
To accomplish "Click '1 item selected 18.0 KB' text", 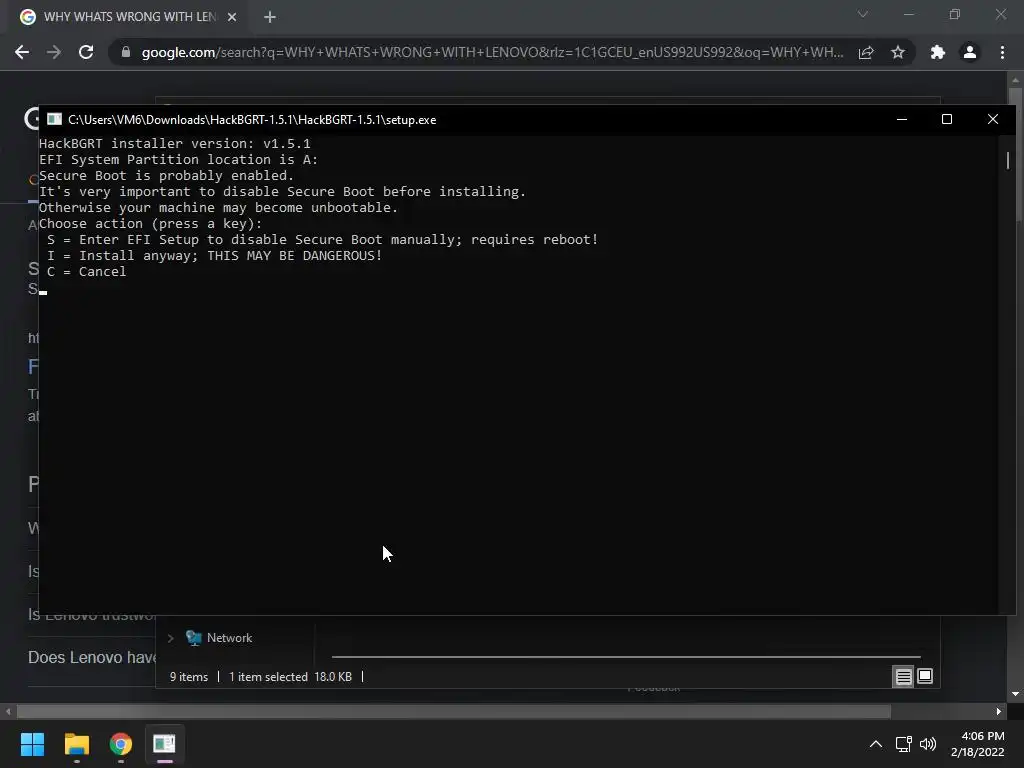I will (x=291, y=677).
